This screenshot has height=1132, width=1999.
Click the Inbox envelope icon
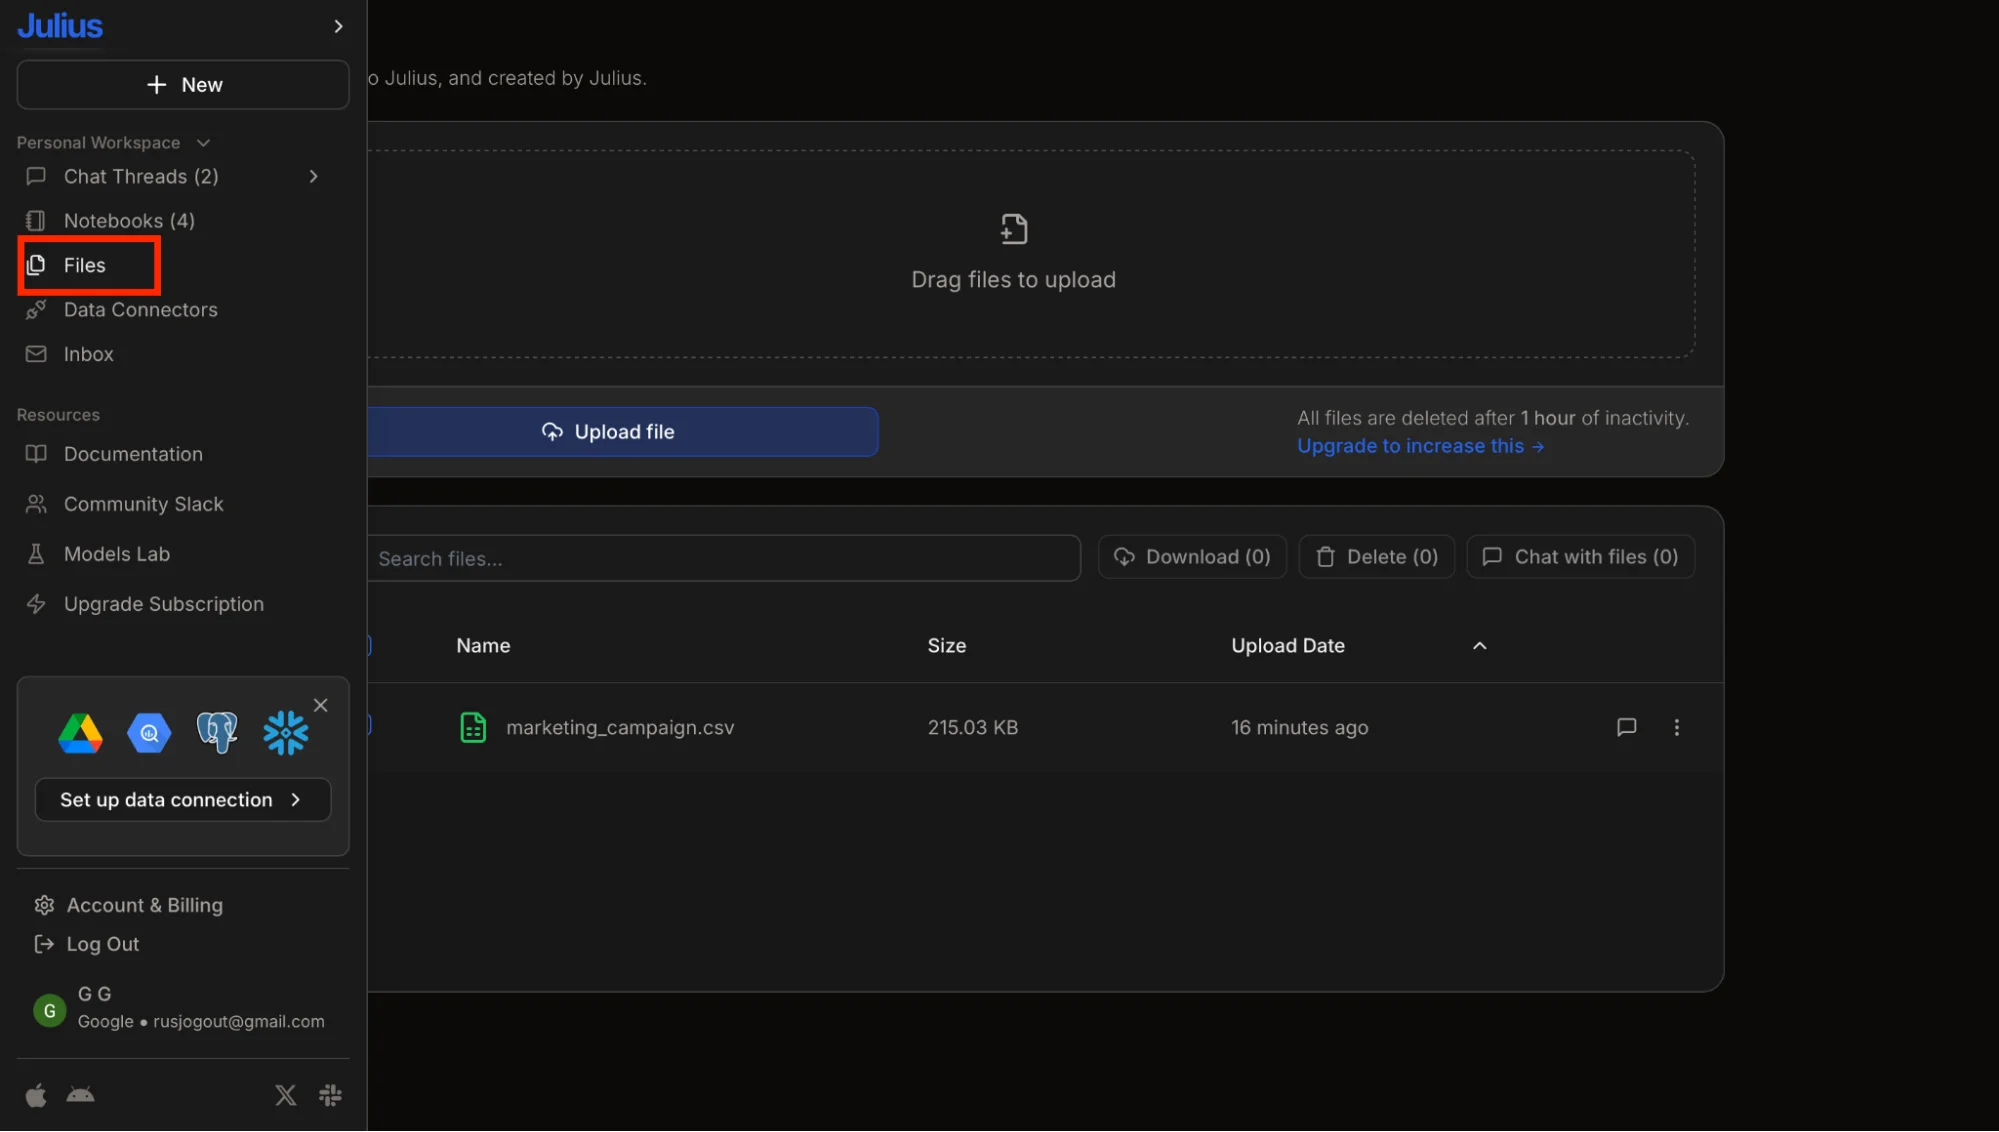pos(36,355)
